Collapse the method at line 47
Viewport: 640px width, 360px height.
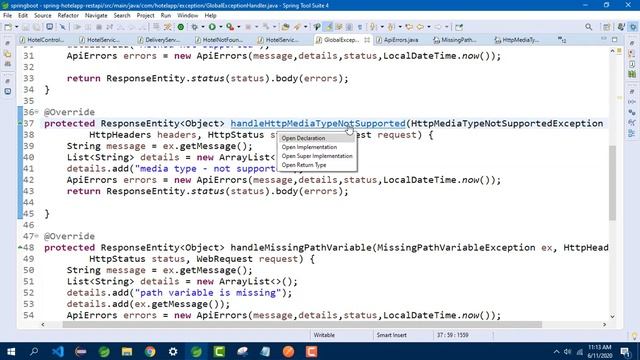coord(37,236)
